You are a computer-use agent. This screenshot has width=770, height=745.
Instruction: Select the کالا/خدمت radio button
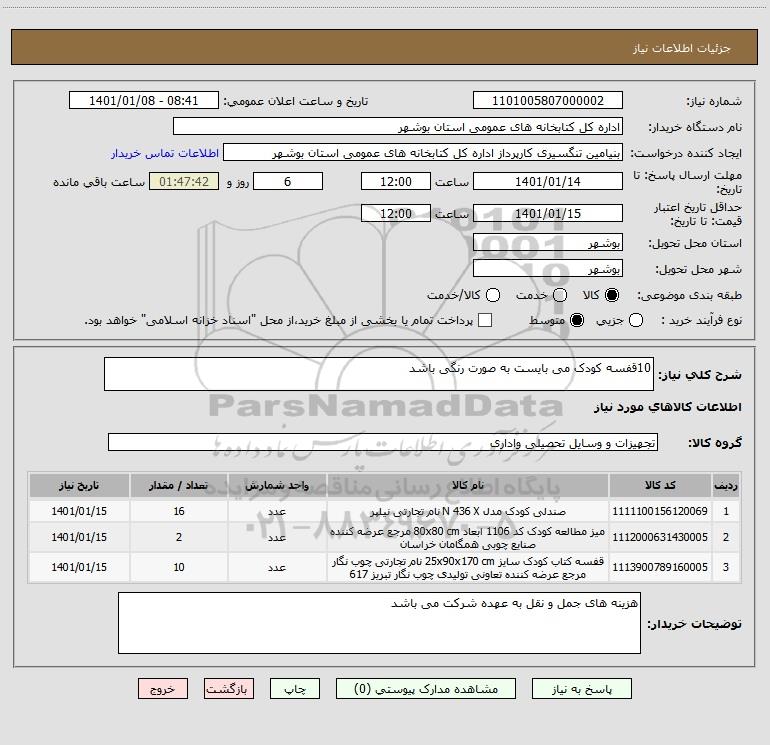[x=493, y=295]
